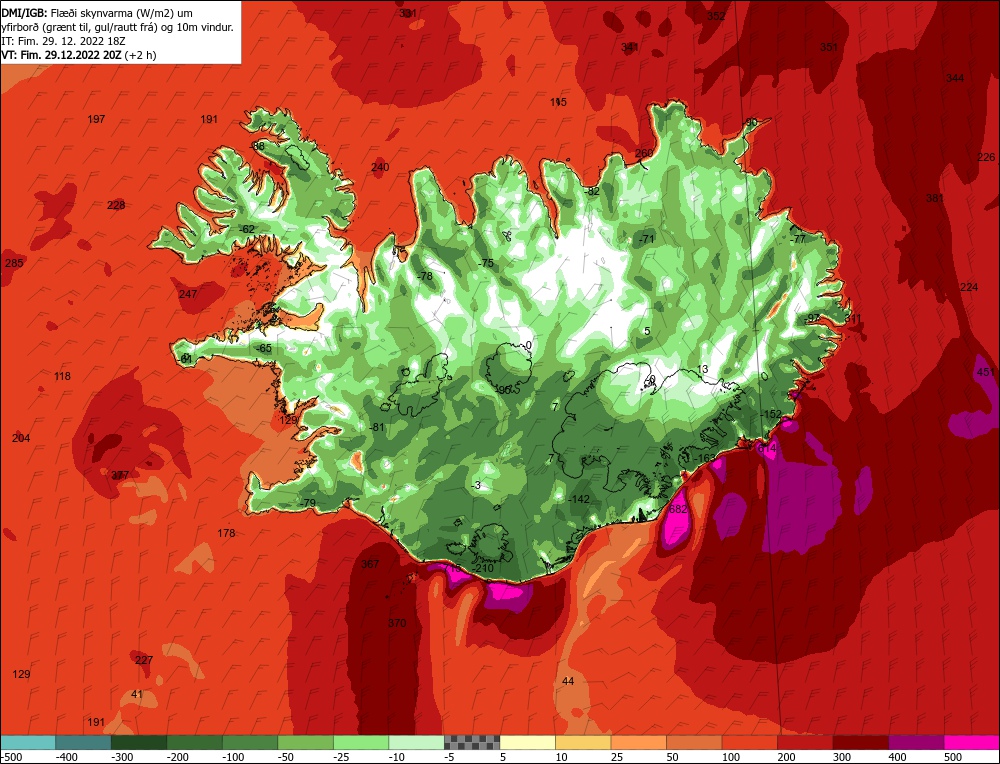Image resolution: width=1000 pixels, height=764 pixels.
Task: Click the map value "-71" in northeast Iceland
Action: (x=647, y=239)
